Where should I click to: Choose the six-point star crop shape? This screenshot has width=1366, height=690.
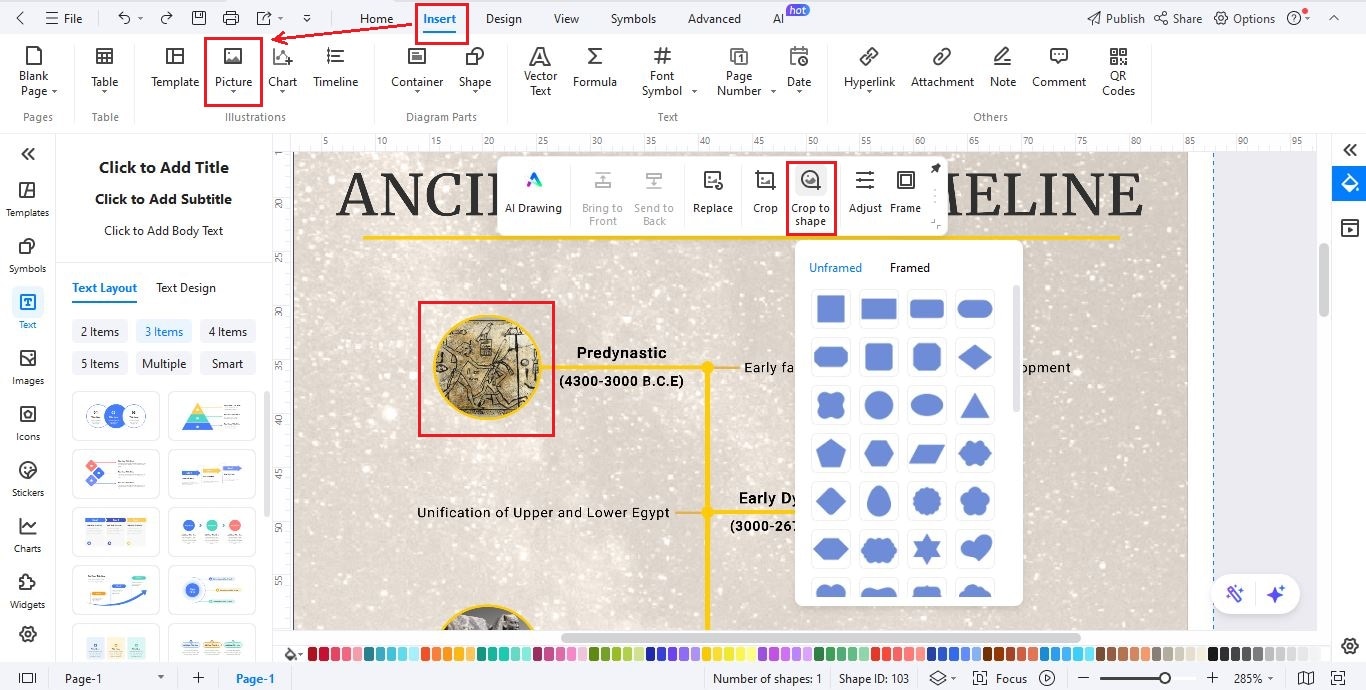click(x=927, y=549)
